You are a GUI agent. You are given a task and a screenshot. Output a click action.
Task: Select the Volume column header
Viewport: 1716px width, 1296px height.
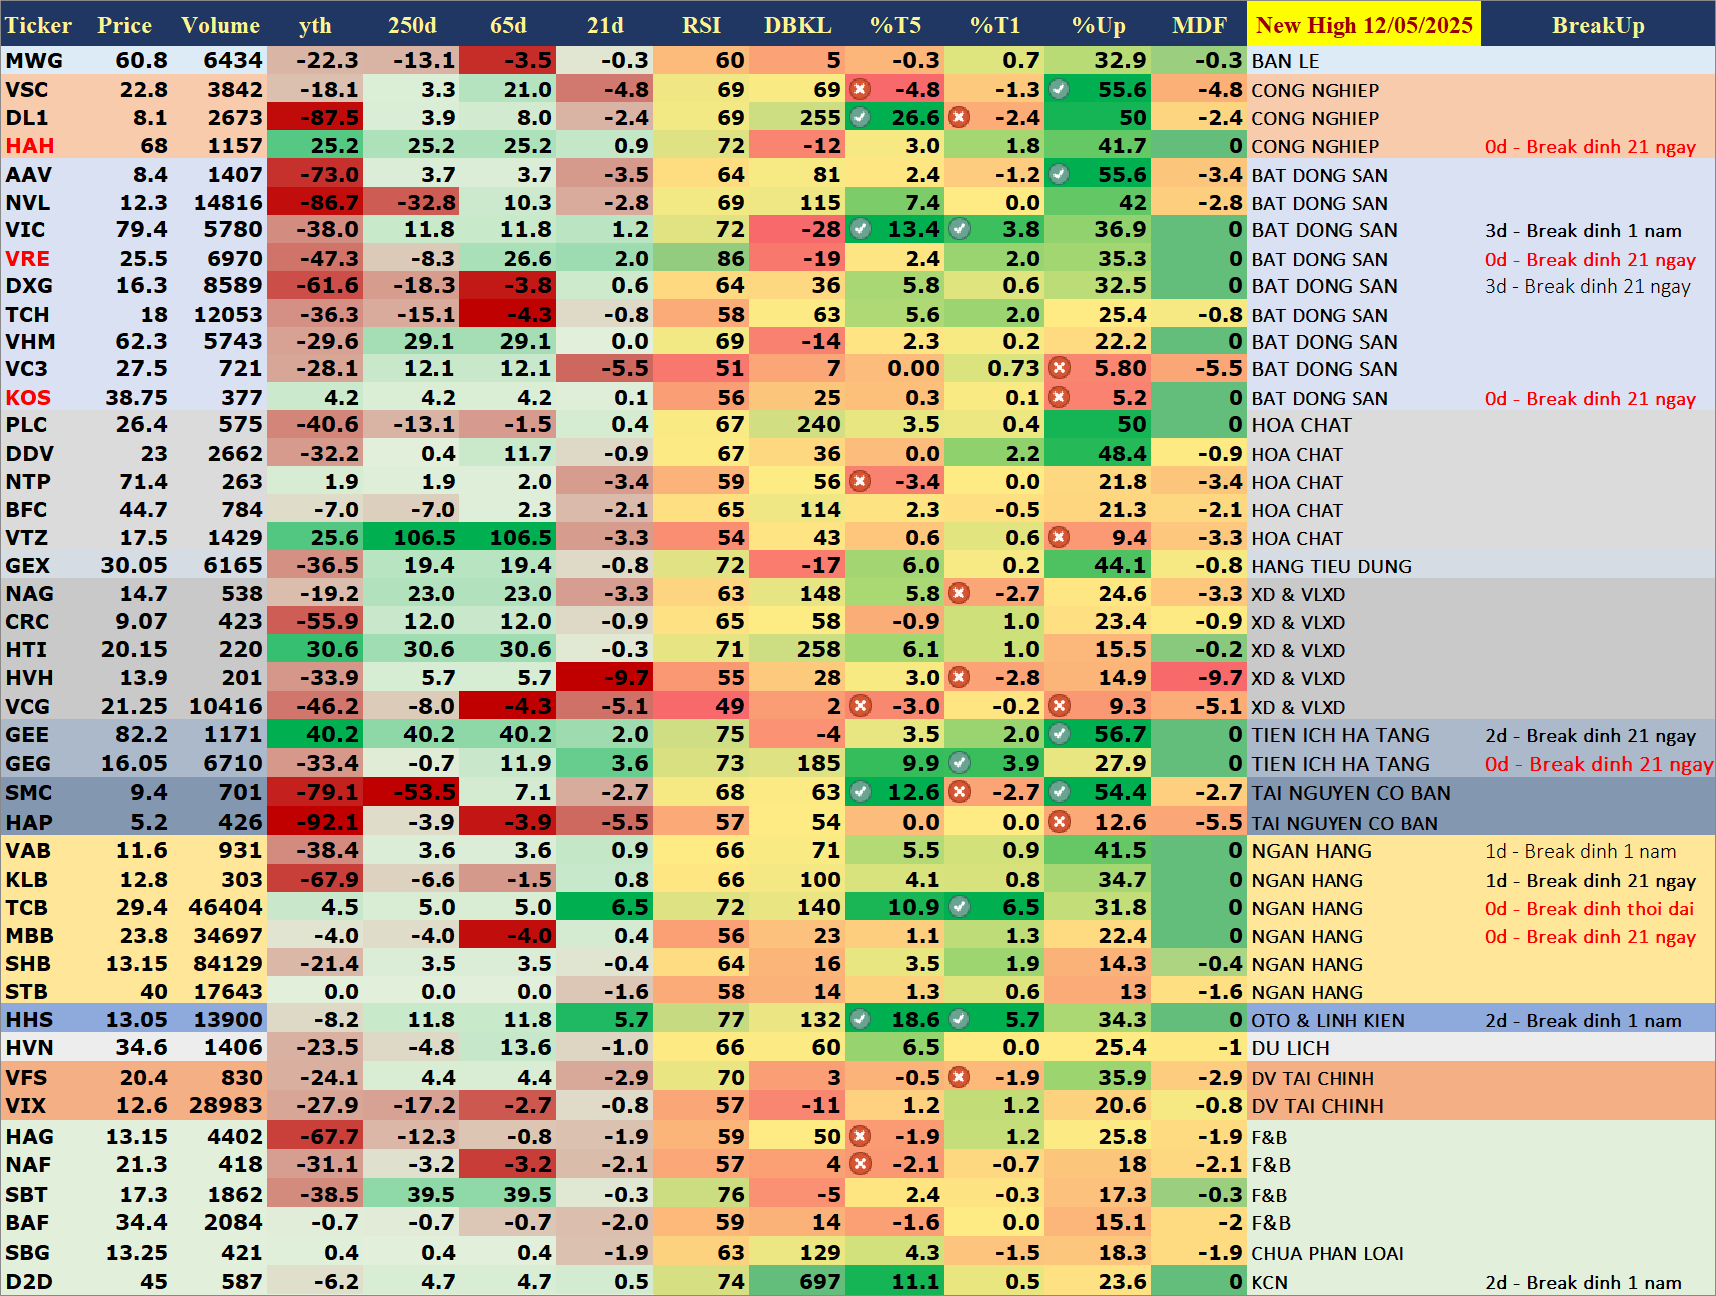(x=220, y=25)
